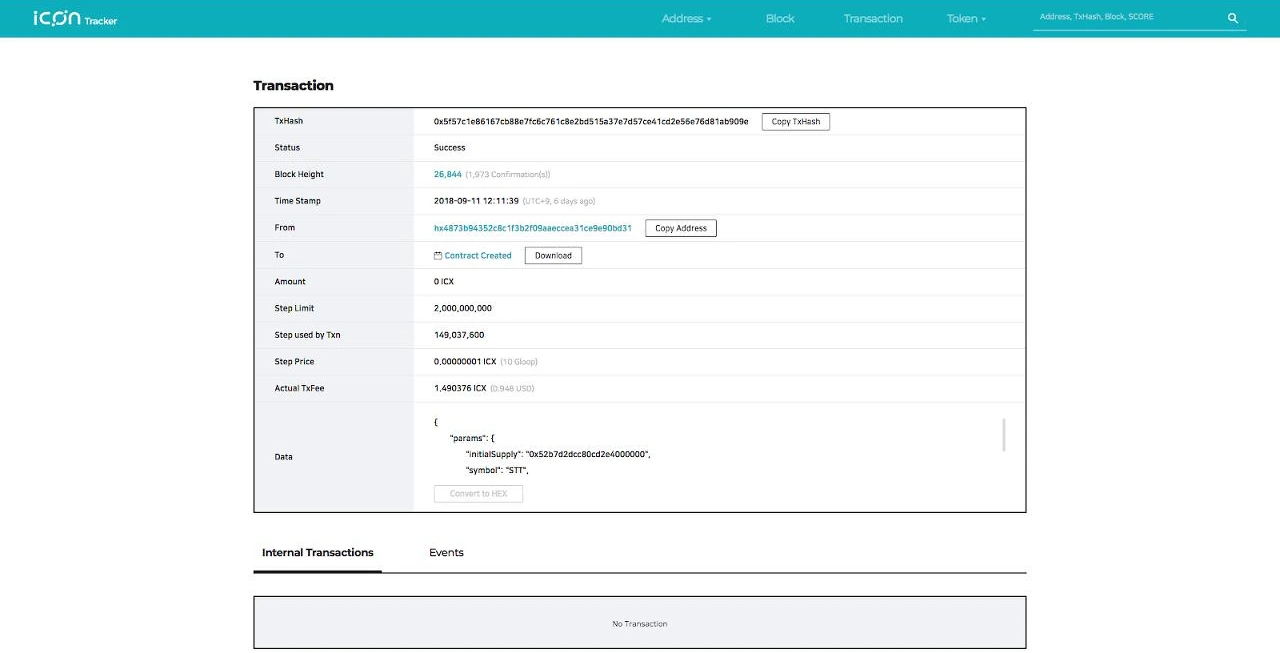Screen dimensions: 1280x653
Task: Go to the Block page
Action: (x=780, y=19)
